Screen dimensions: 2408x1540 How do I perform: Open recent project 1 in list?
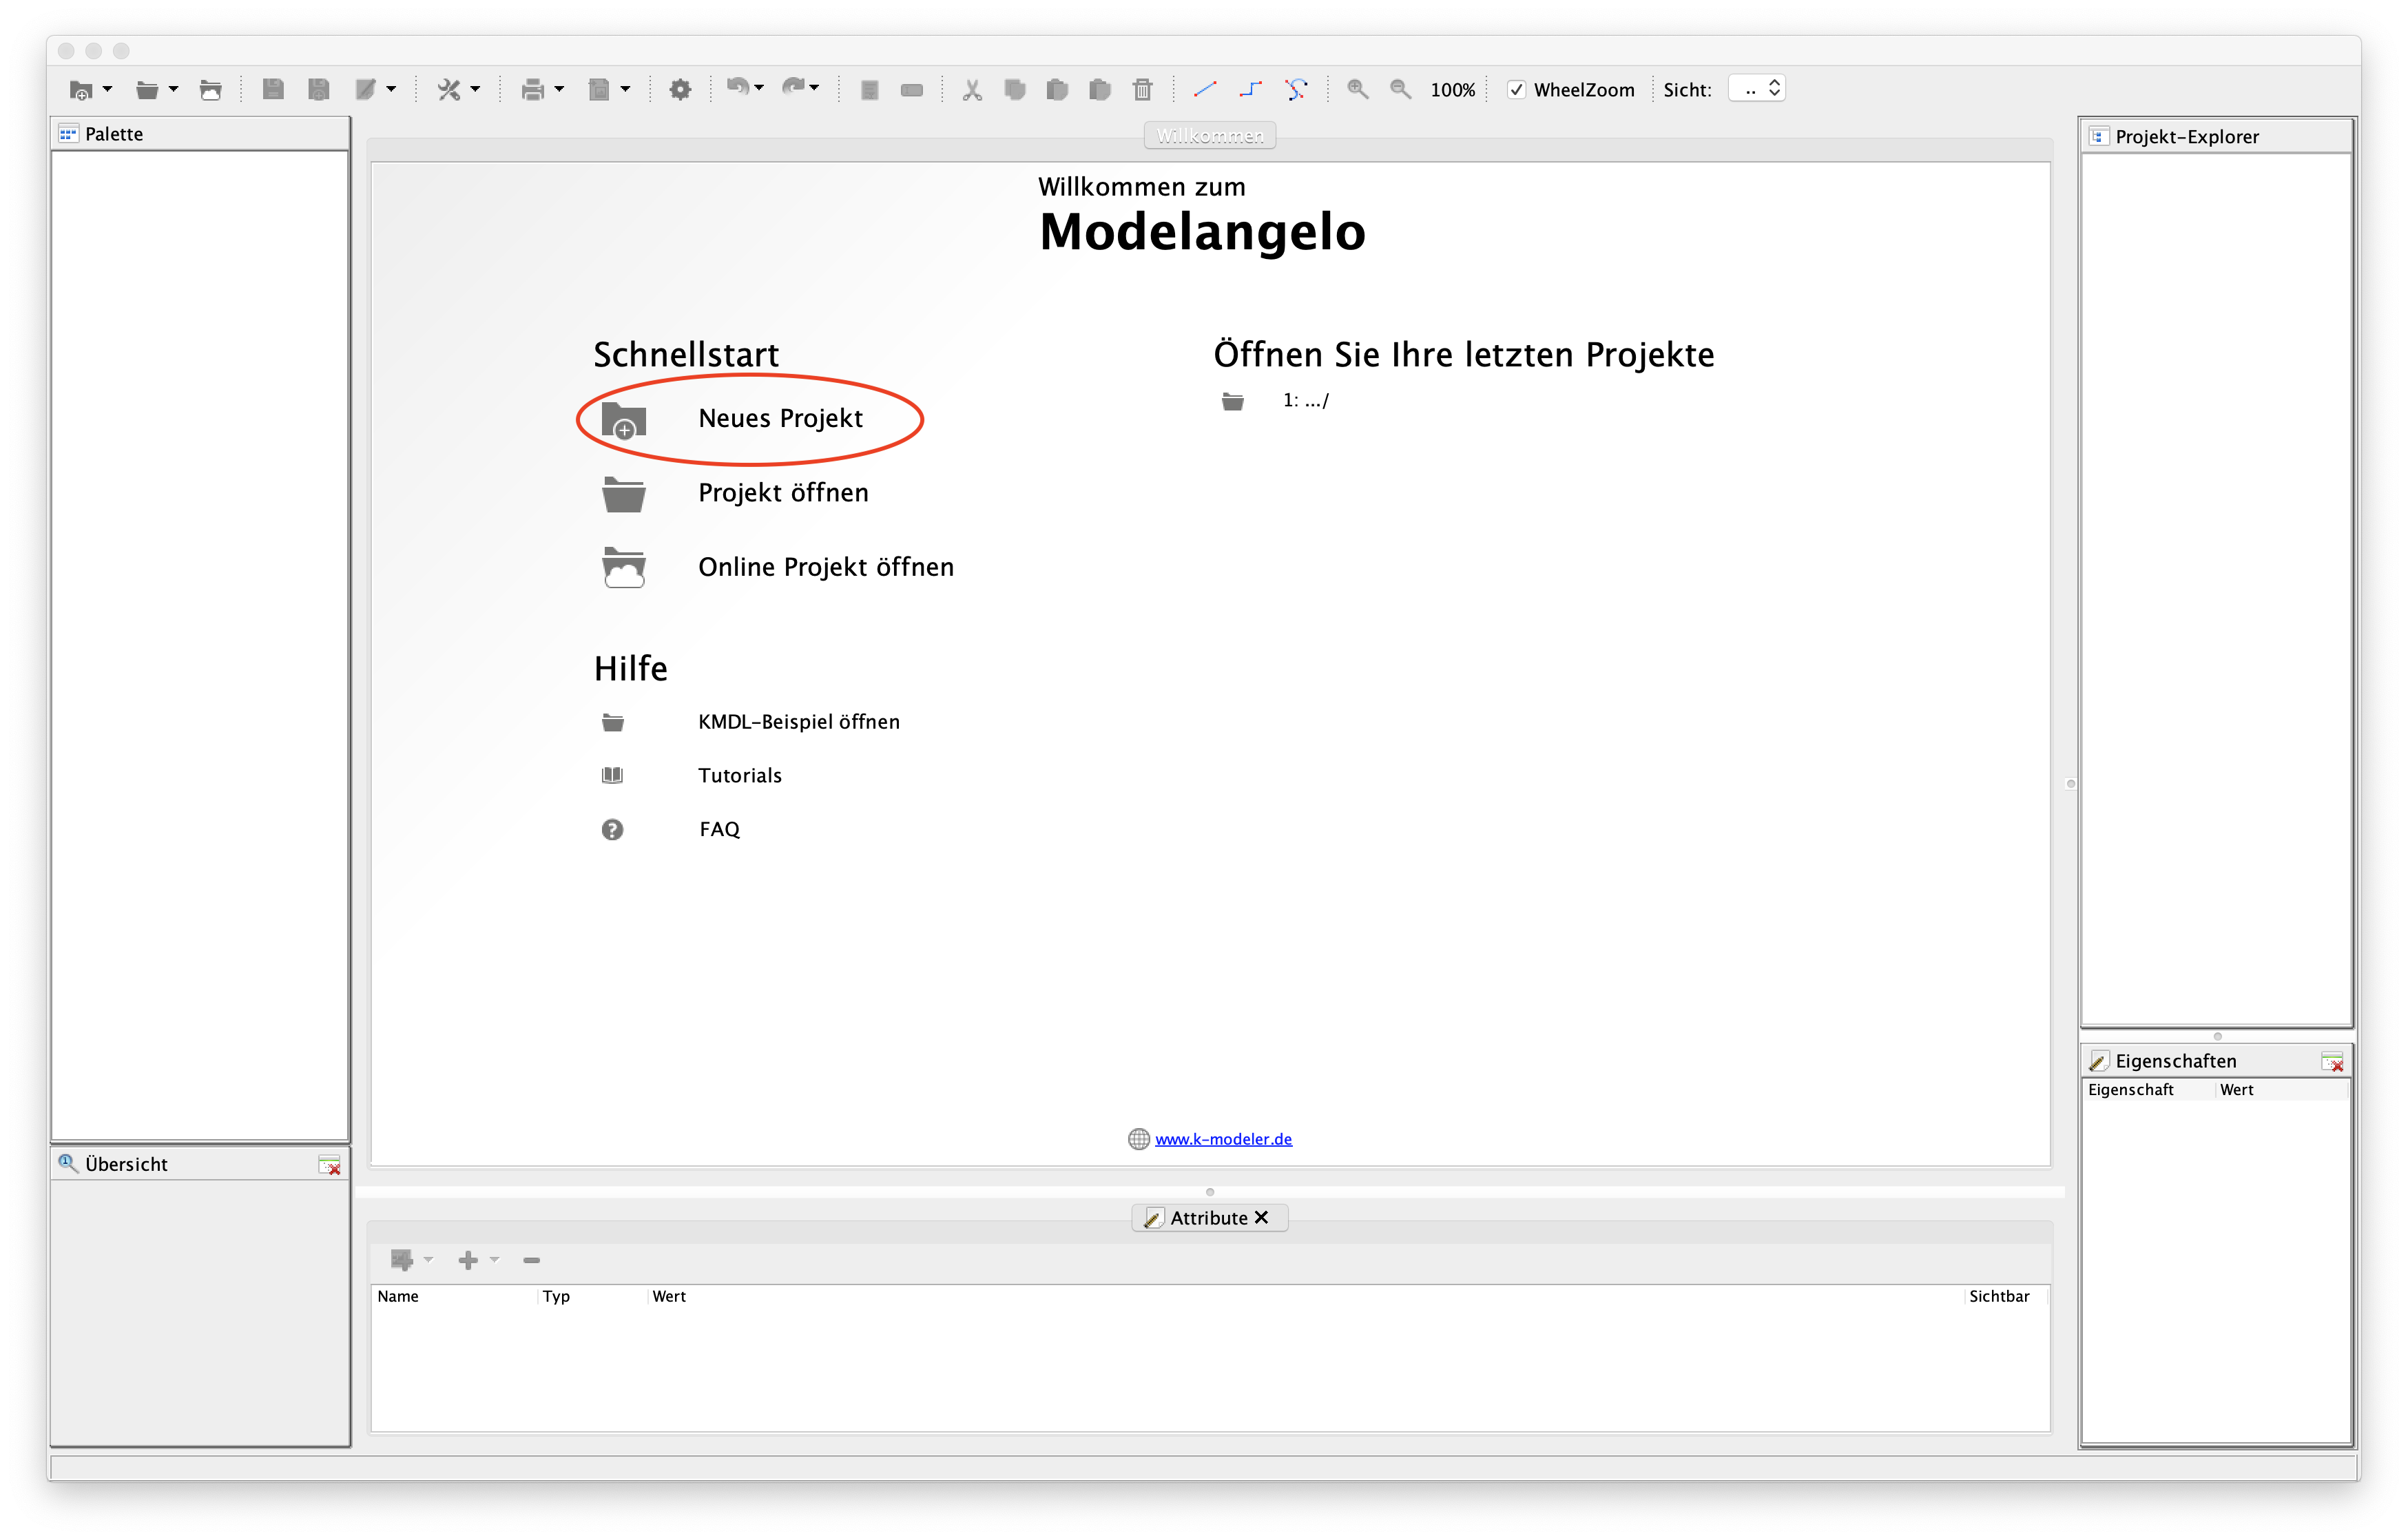(1305, 401)
